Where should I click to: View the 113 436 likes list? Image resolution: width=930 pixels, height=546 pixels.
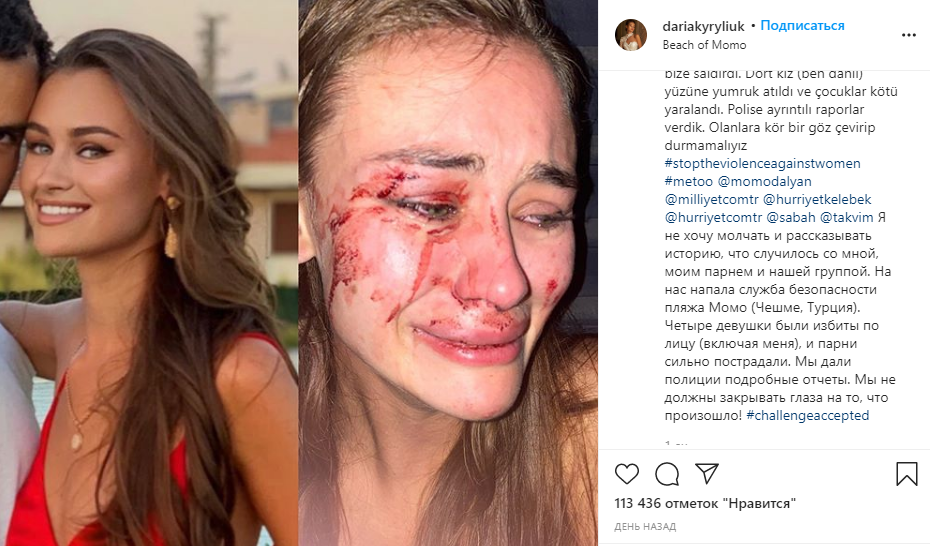pos(705,503)
